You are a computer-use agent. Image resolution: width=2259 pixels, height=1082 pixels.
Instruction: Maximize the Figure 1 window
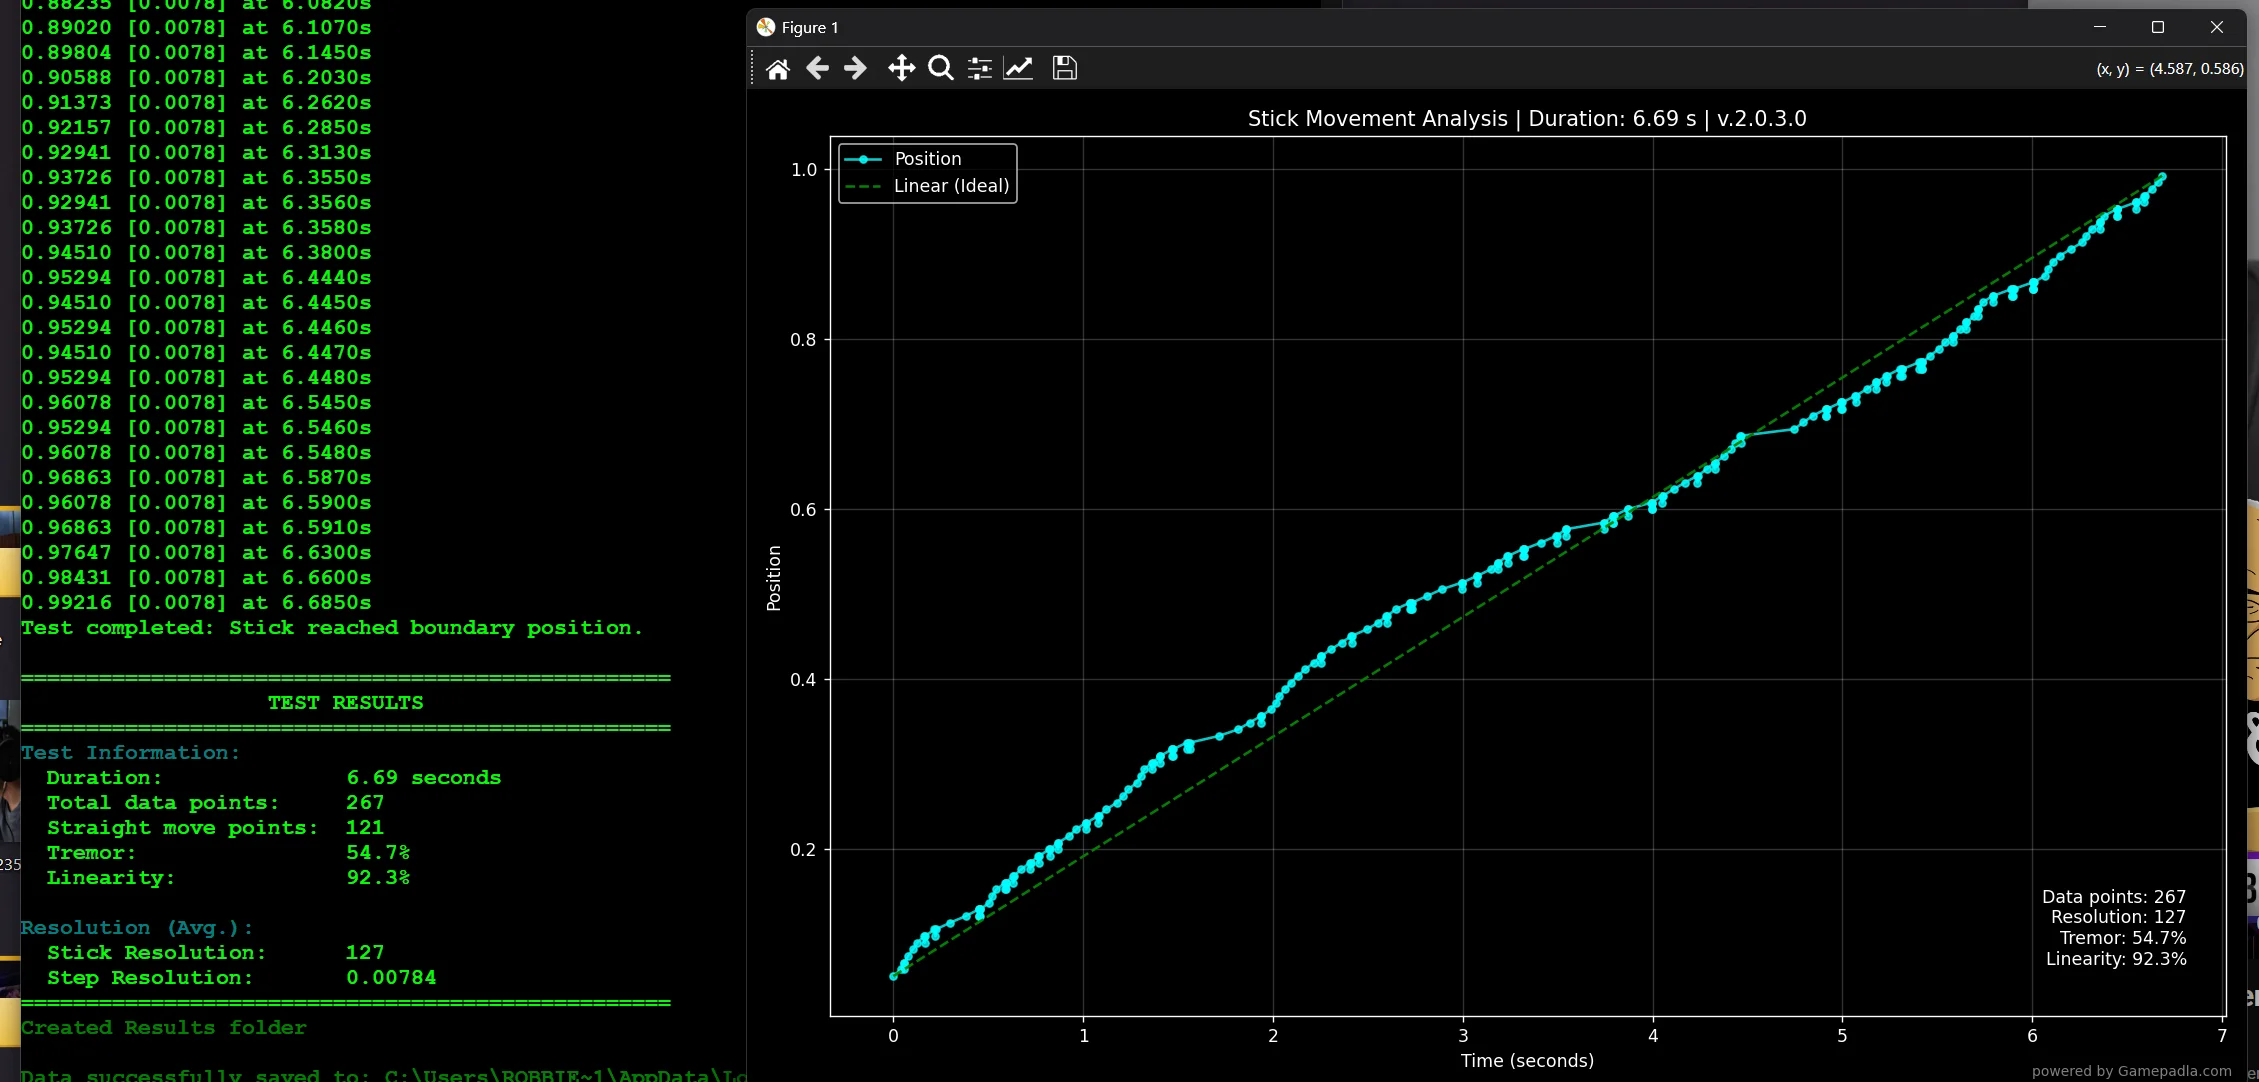[2158, 27]
